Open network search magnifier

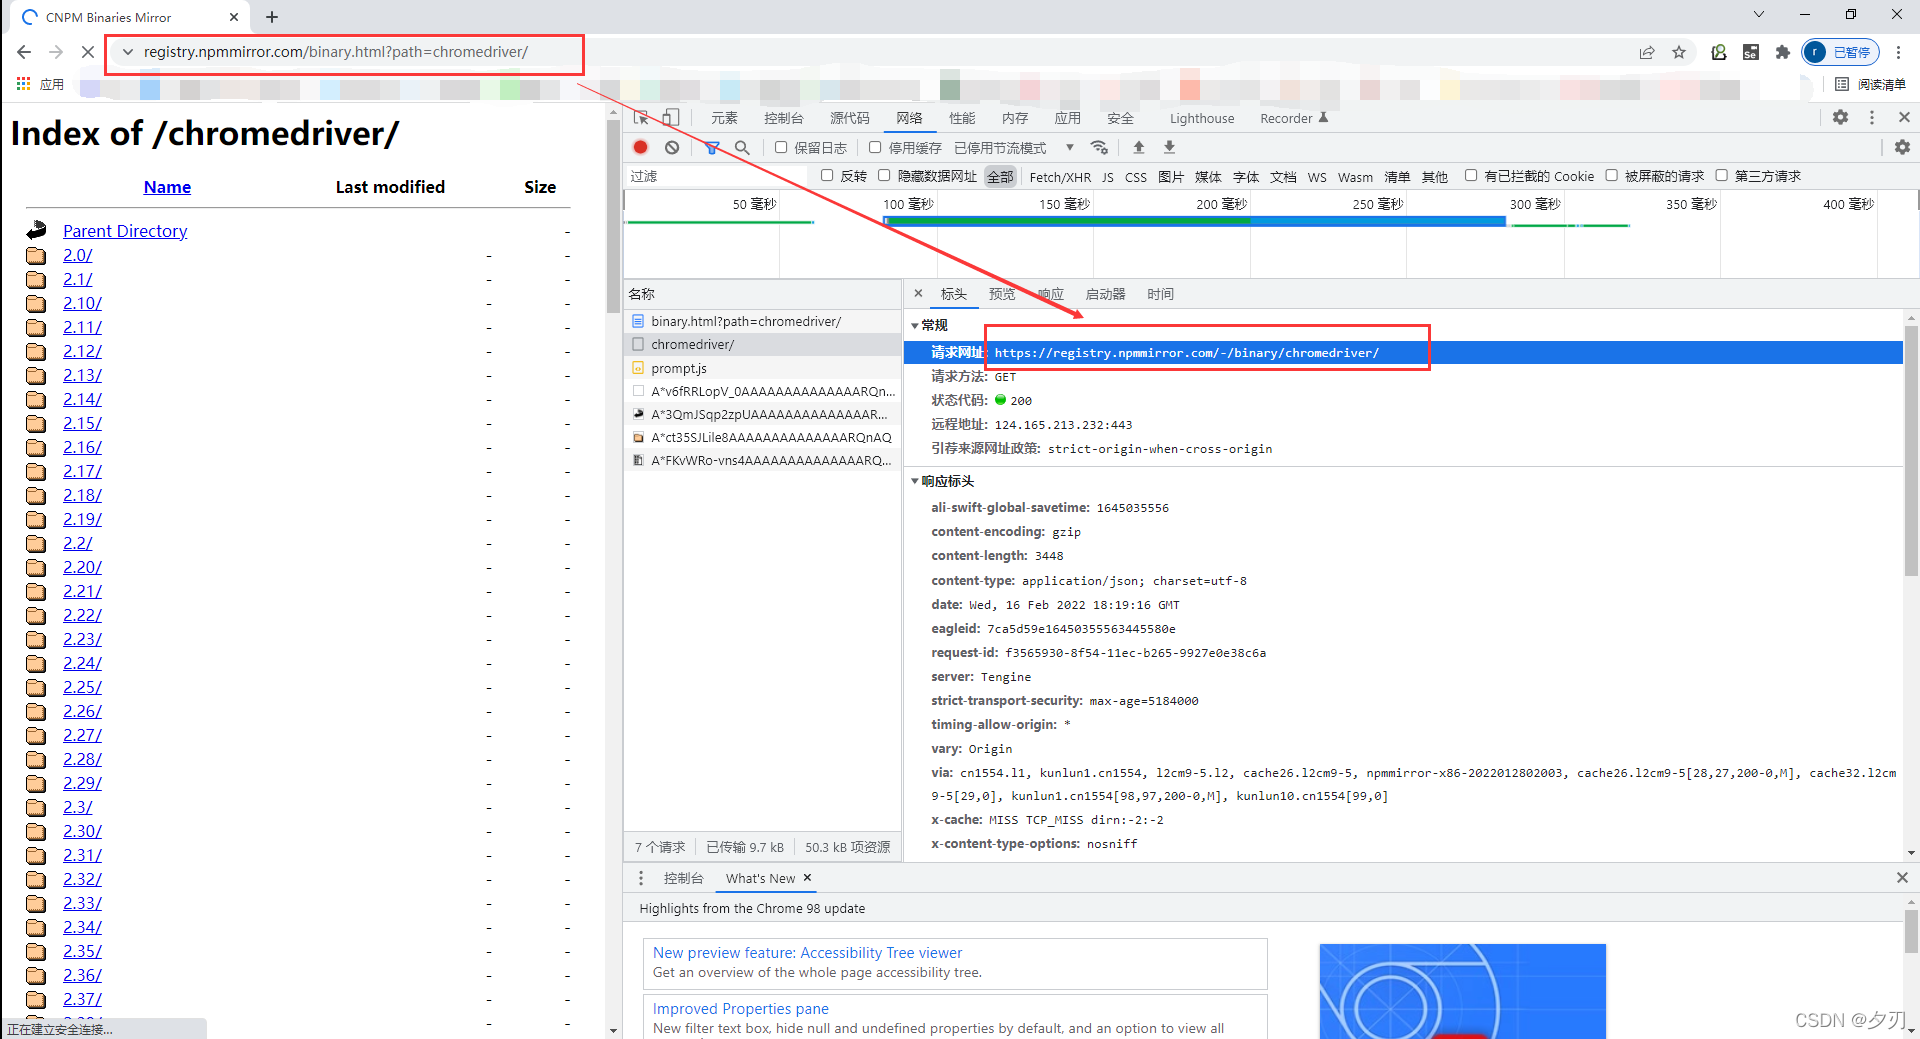pyautogui.click(x=742, y=147)
